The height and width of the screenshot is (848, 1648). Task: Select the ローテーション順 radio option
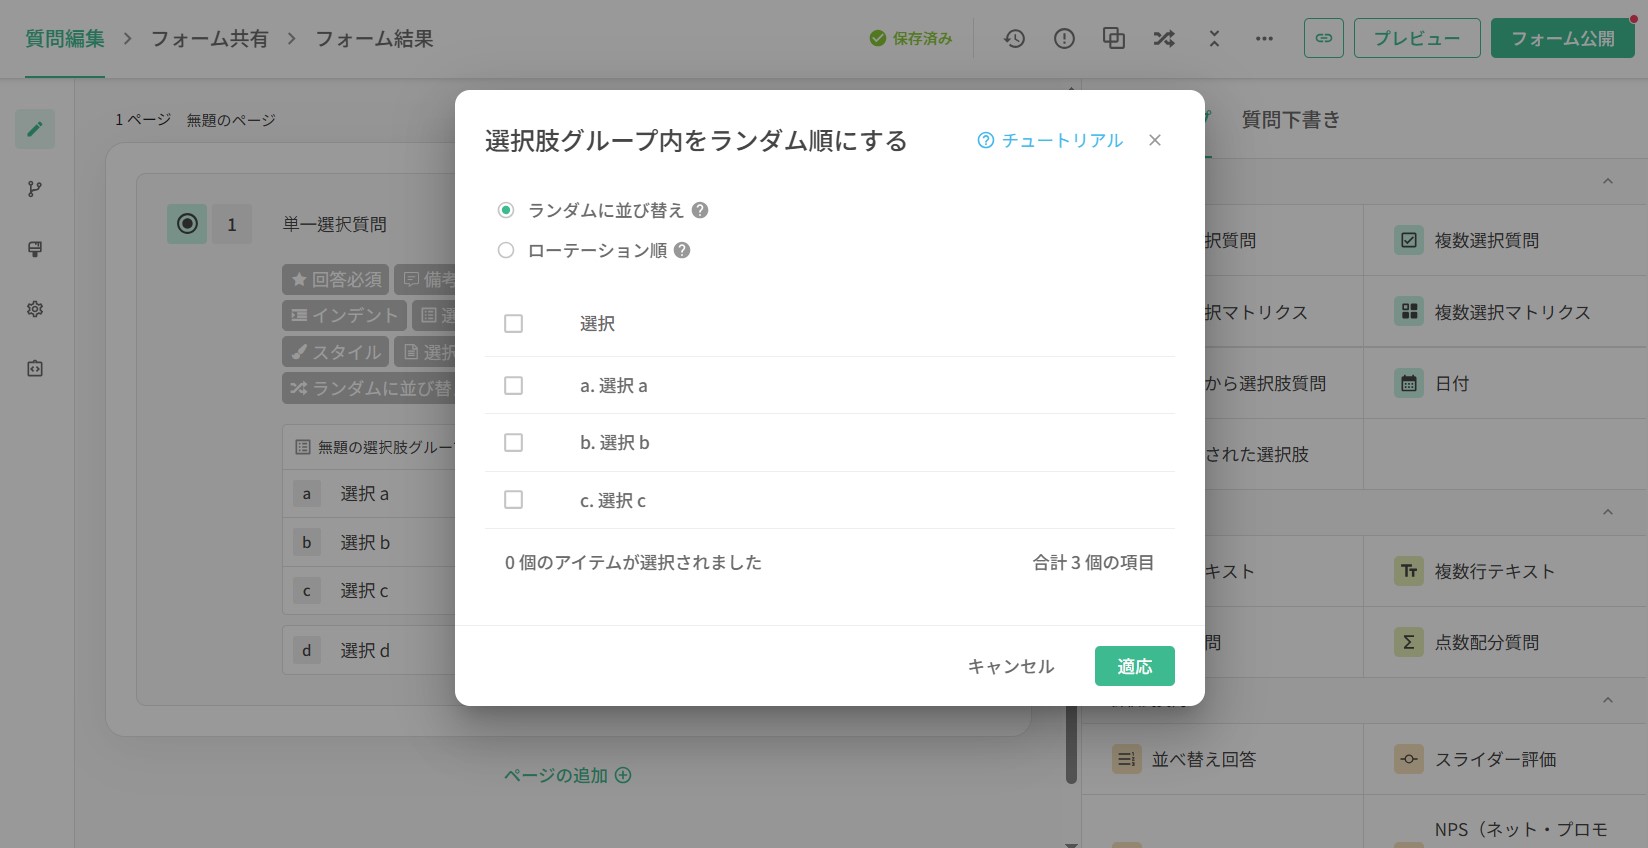[x=506, y=250]
